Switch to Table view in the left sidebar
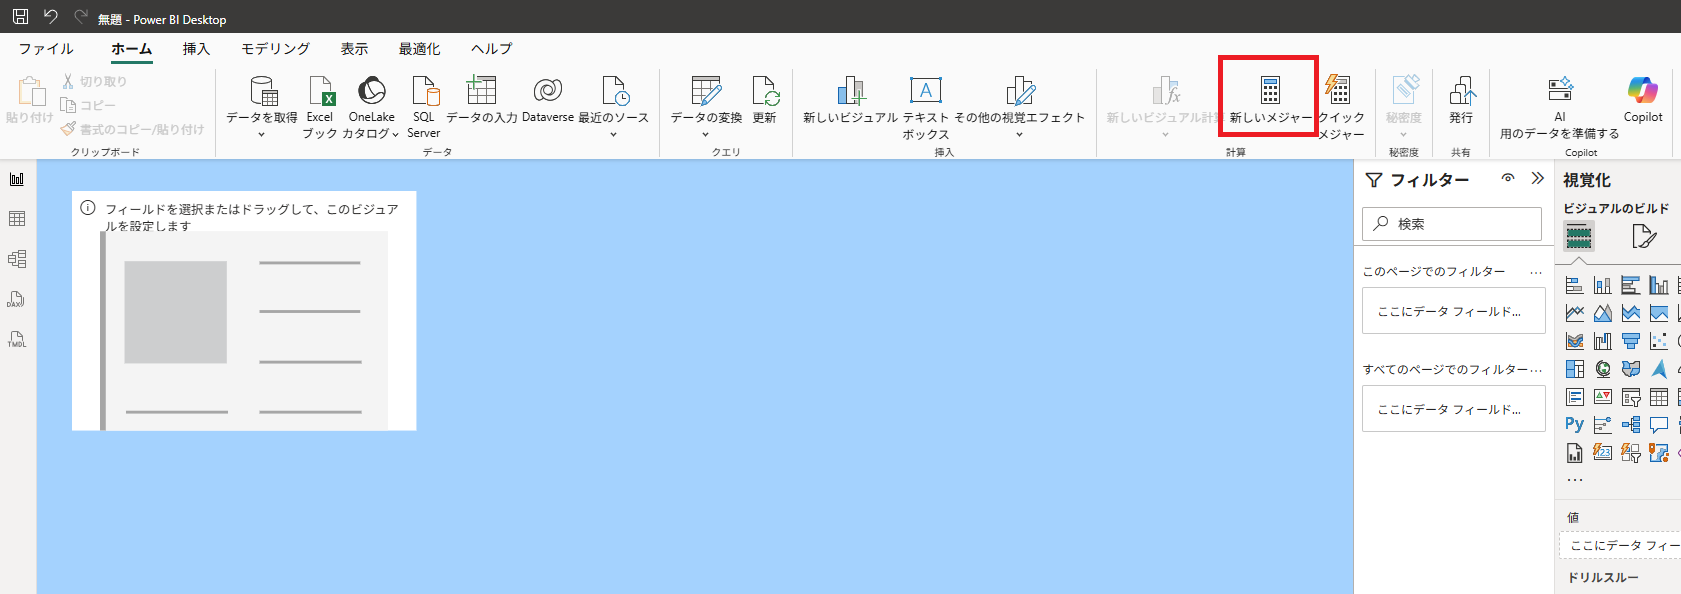Viewport: 1681px width, 594px height. [x=17, y=219]
